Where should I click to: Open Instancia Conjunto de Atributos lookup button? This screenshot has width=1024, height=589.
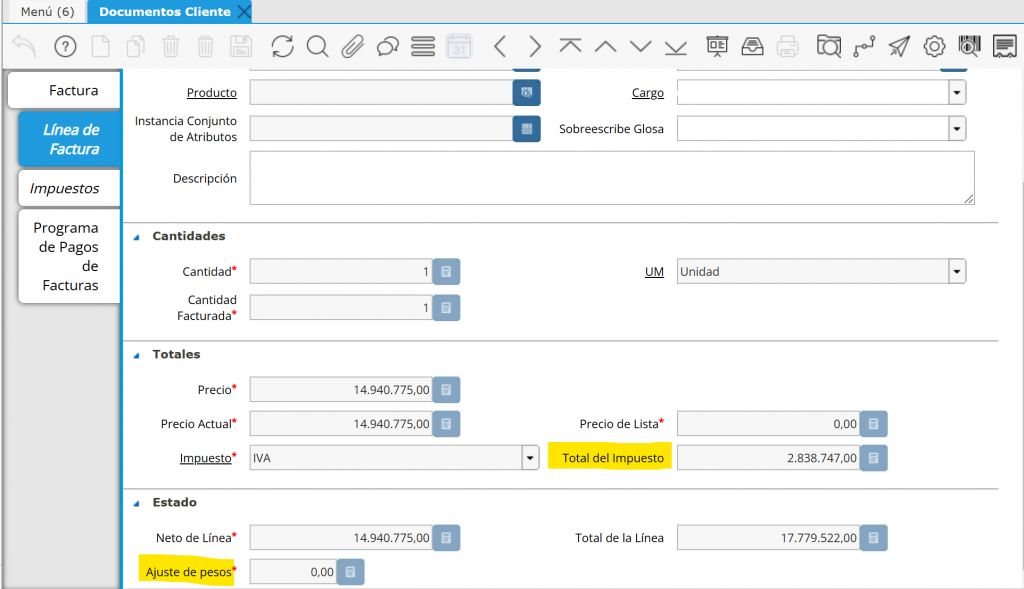(526, 129)
